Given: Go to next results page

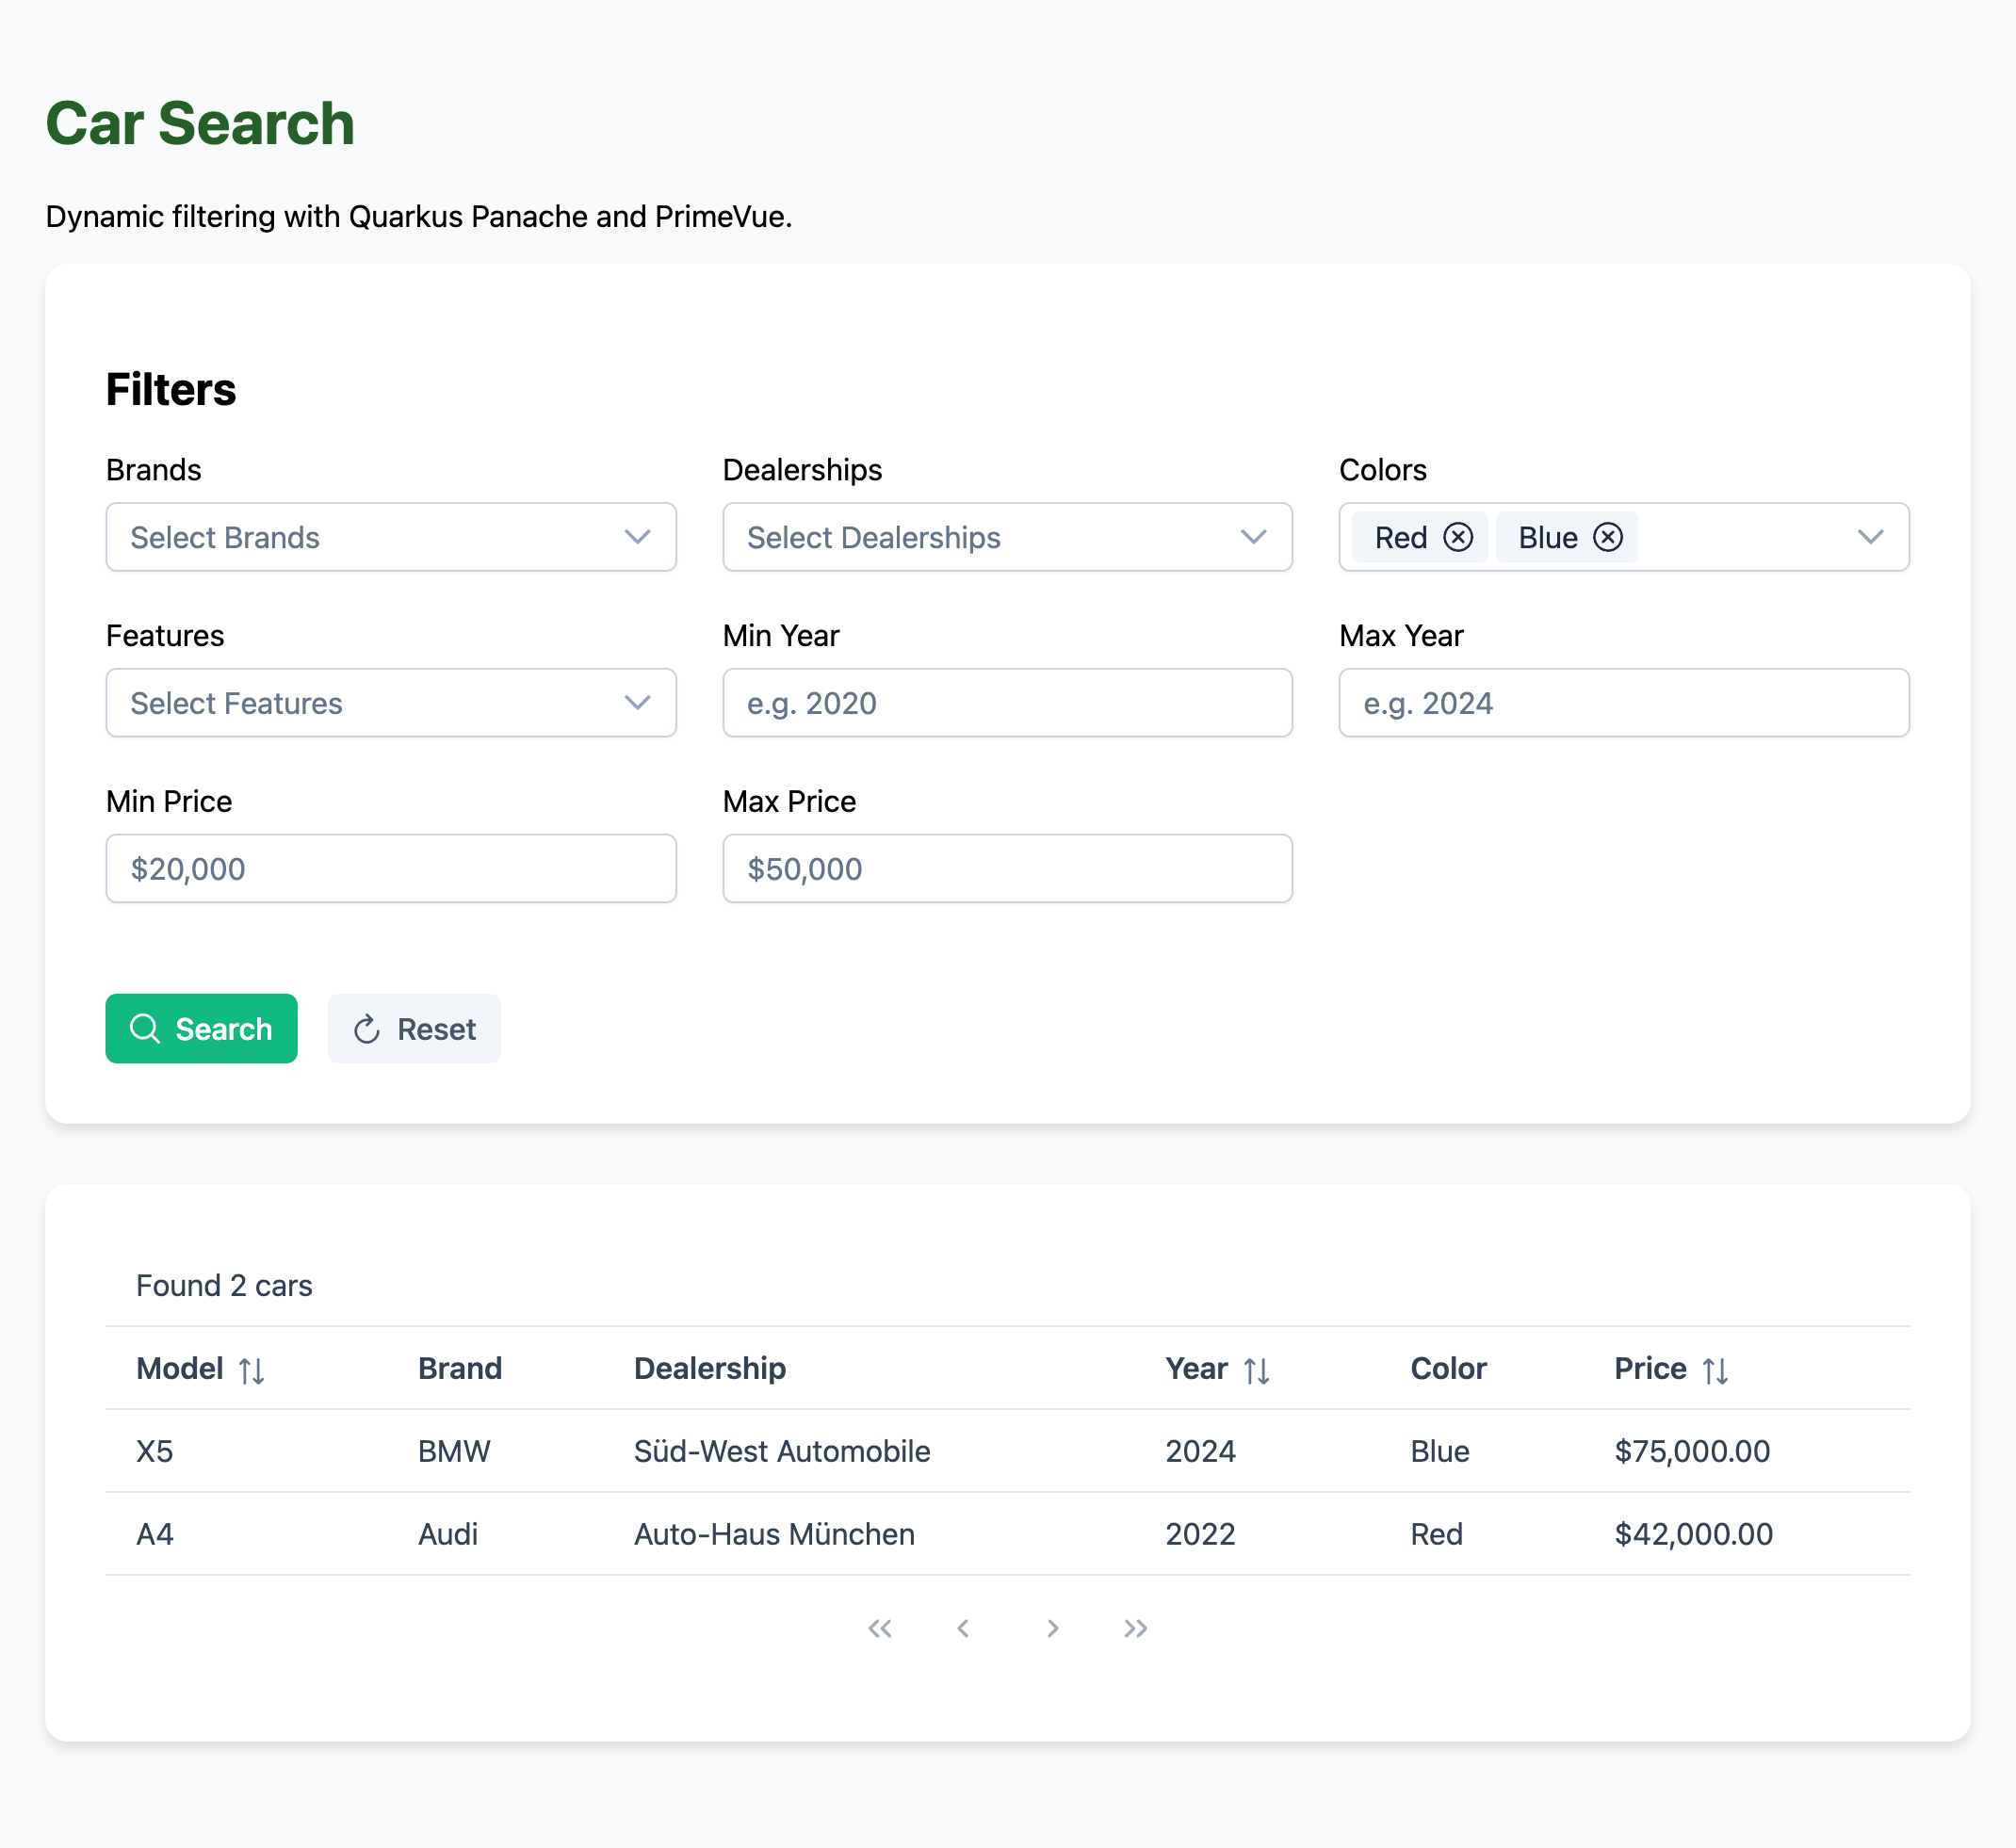Looking at the screenshot, I should (1052, 1628).
